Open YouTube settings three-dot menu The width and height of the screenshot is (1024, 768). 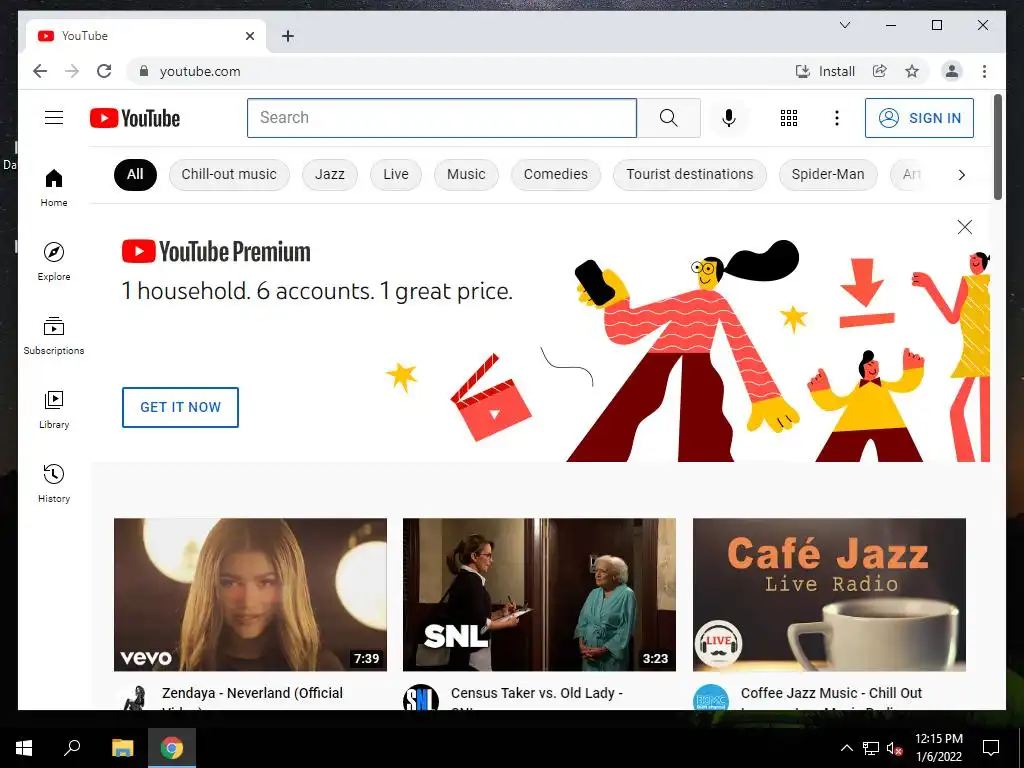click(837, 118)
